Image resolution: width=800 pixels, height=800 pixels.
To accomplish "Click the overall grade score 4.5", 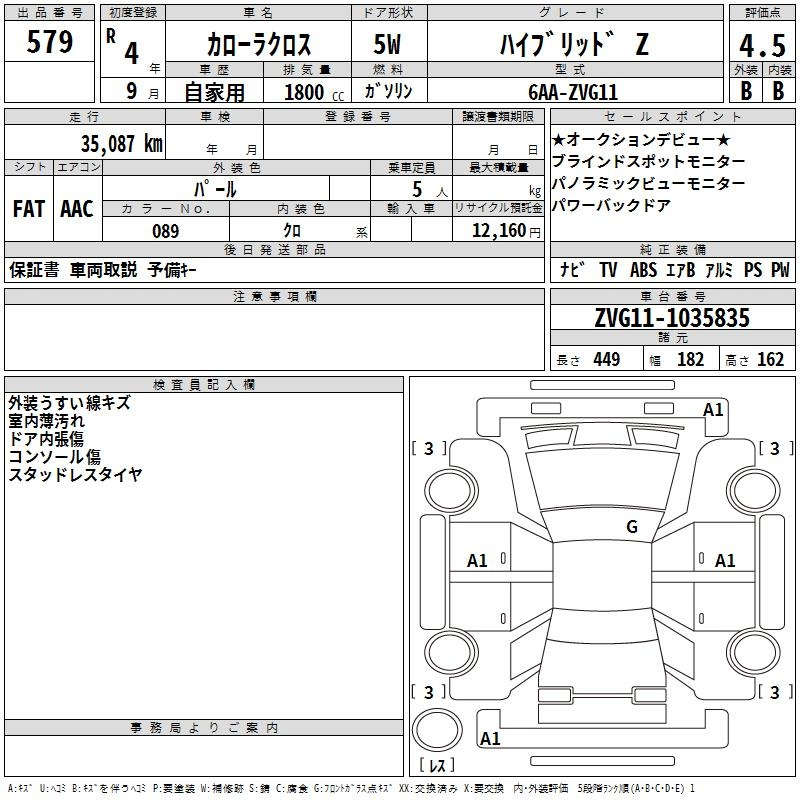I will click(761, 47).
